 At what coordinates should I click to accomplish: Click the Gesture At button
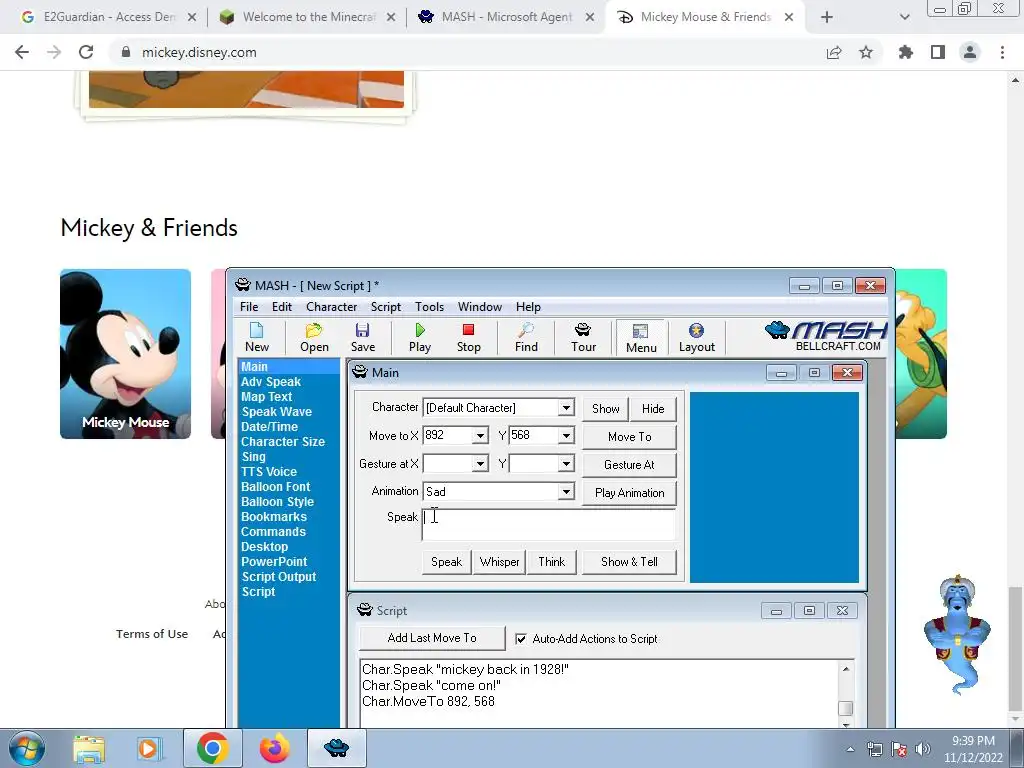click(x=630, y=465)
